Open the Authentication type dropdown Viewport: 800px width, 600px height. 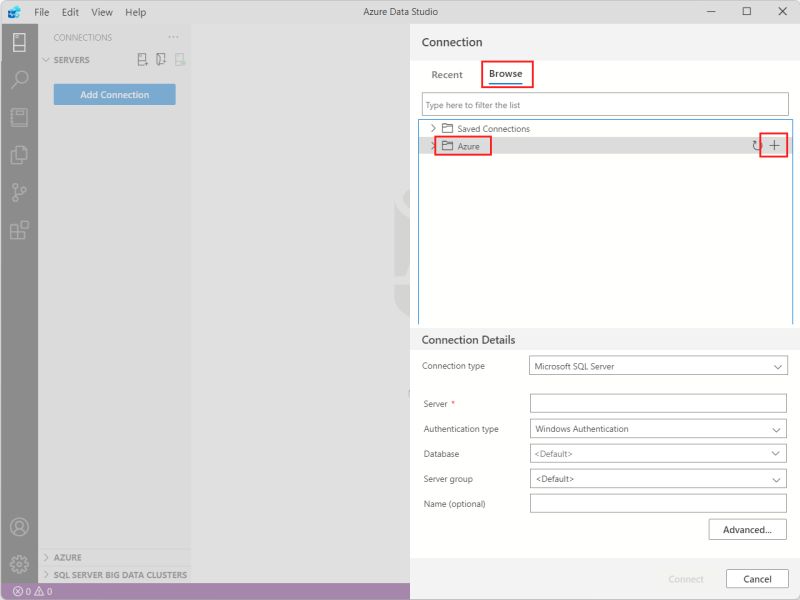click(x=658, y=428)
